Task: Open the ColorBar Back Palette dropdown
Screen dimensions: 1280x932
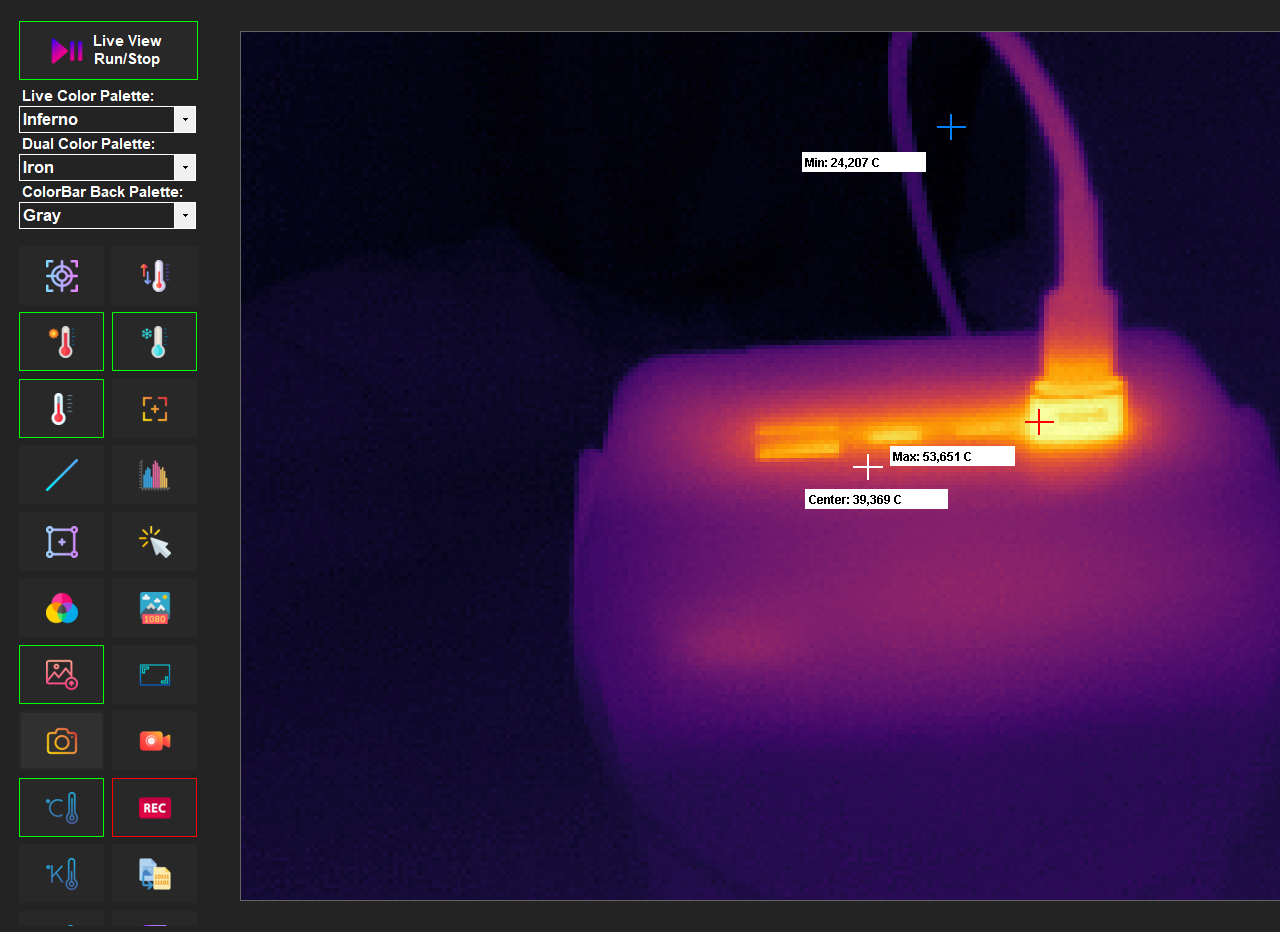Action: pos(107,215)
